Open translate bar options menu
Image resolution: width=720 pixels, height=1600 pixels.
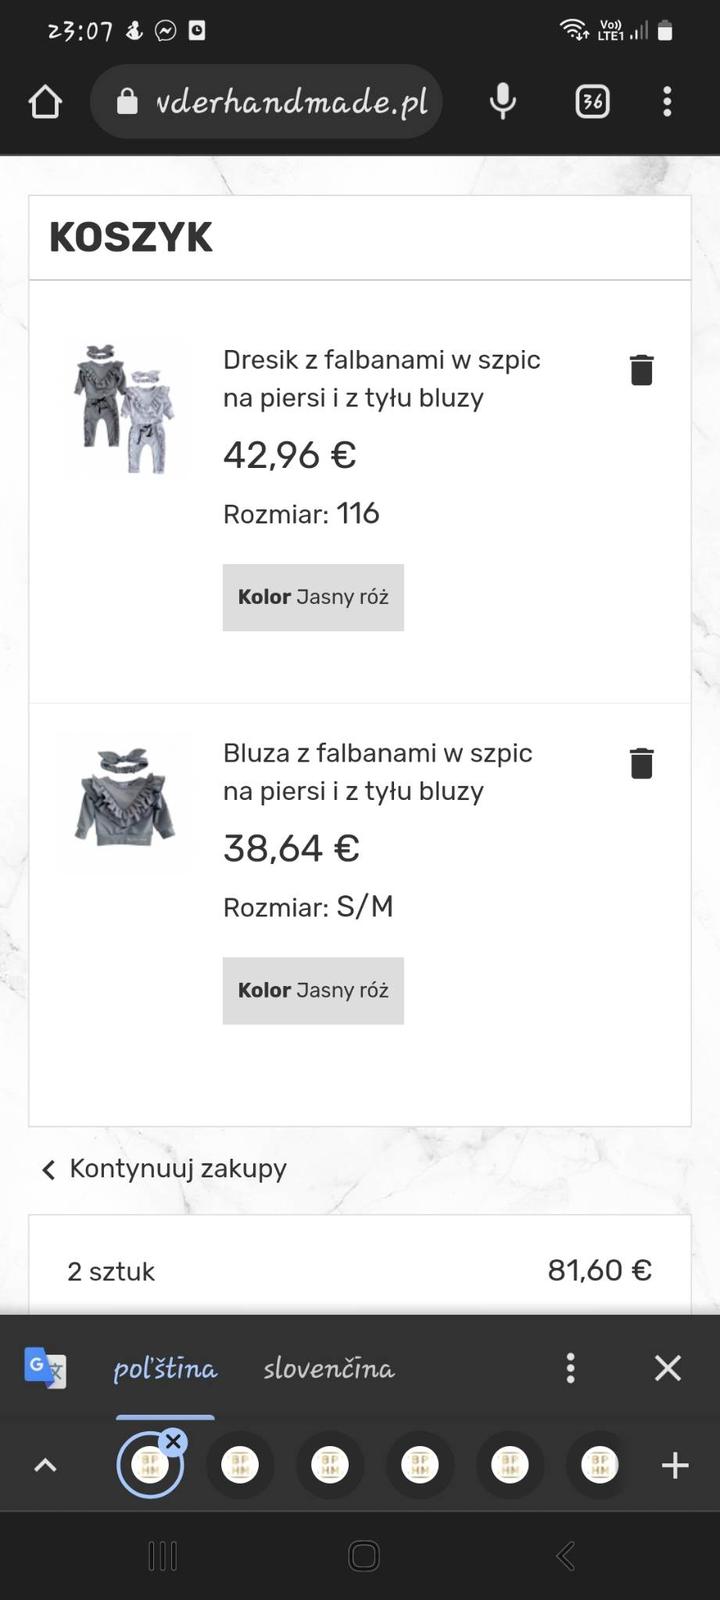(x=570, y=1368)
